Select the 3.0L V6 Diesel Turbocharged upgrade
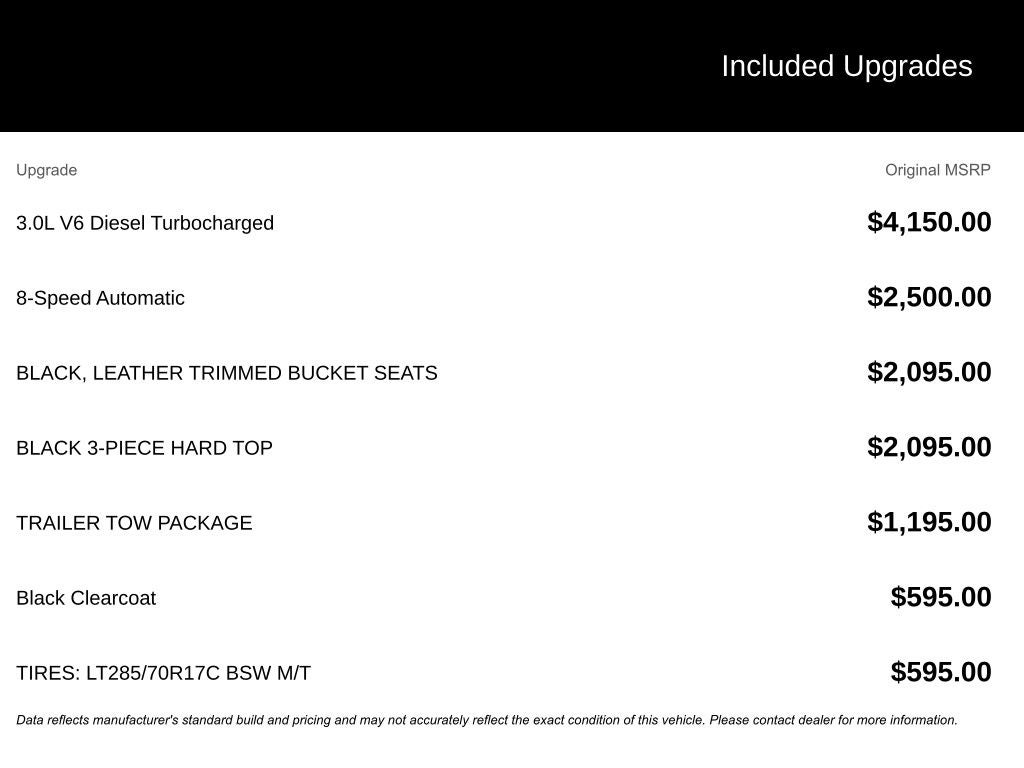 coord(145,223)
